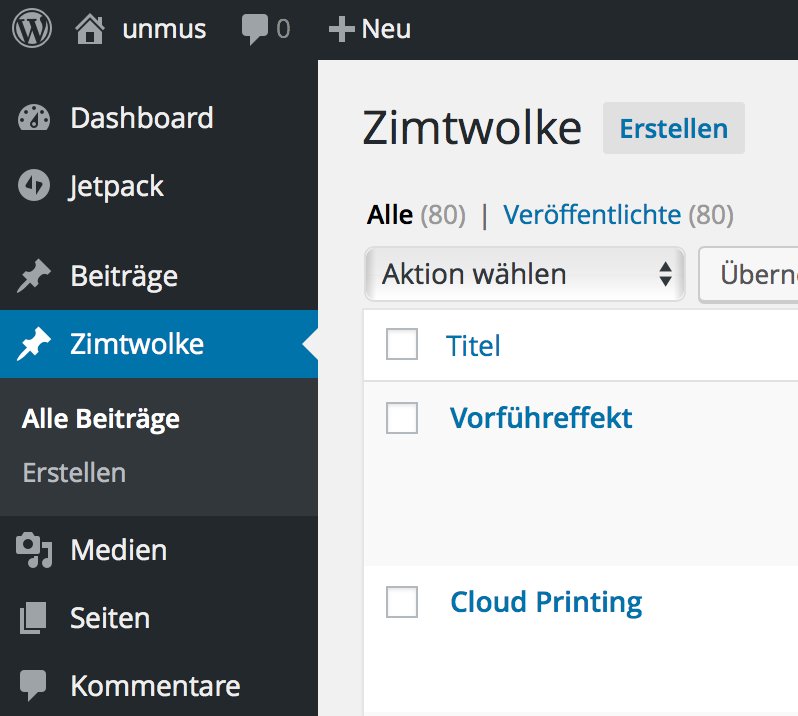Select Alle Beiträge in the submenu
The width and height of the screenshot is (798, 716).
[x=101, y=419]
